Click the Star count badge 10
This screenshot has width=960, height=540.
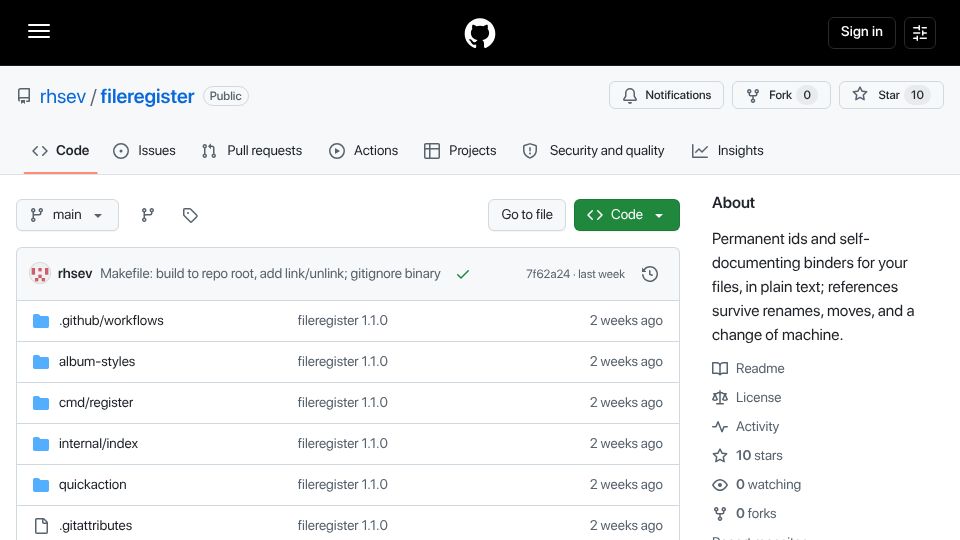[917, 95]
